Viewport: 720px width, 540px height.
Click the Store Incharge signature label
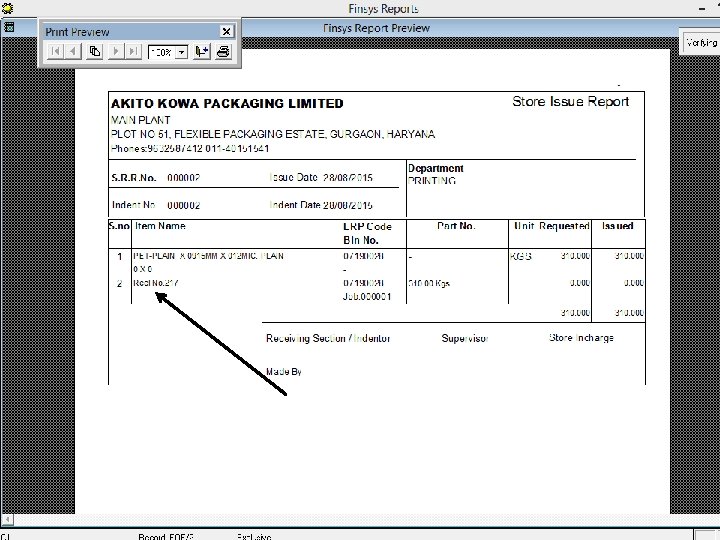coord(581,338)
